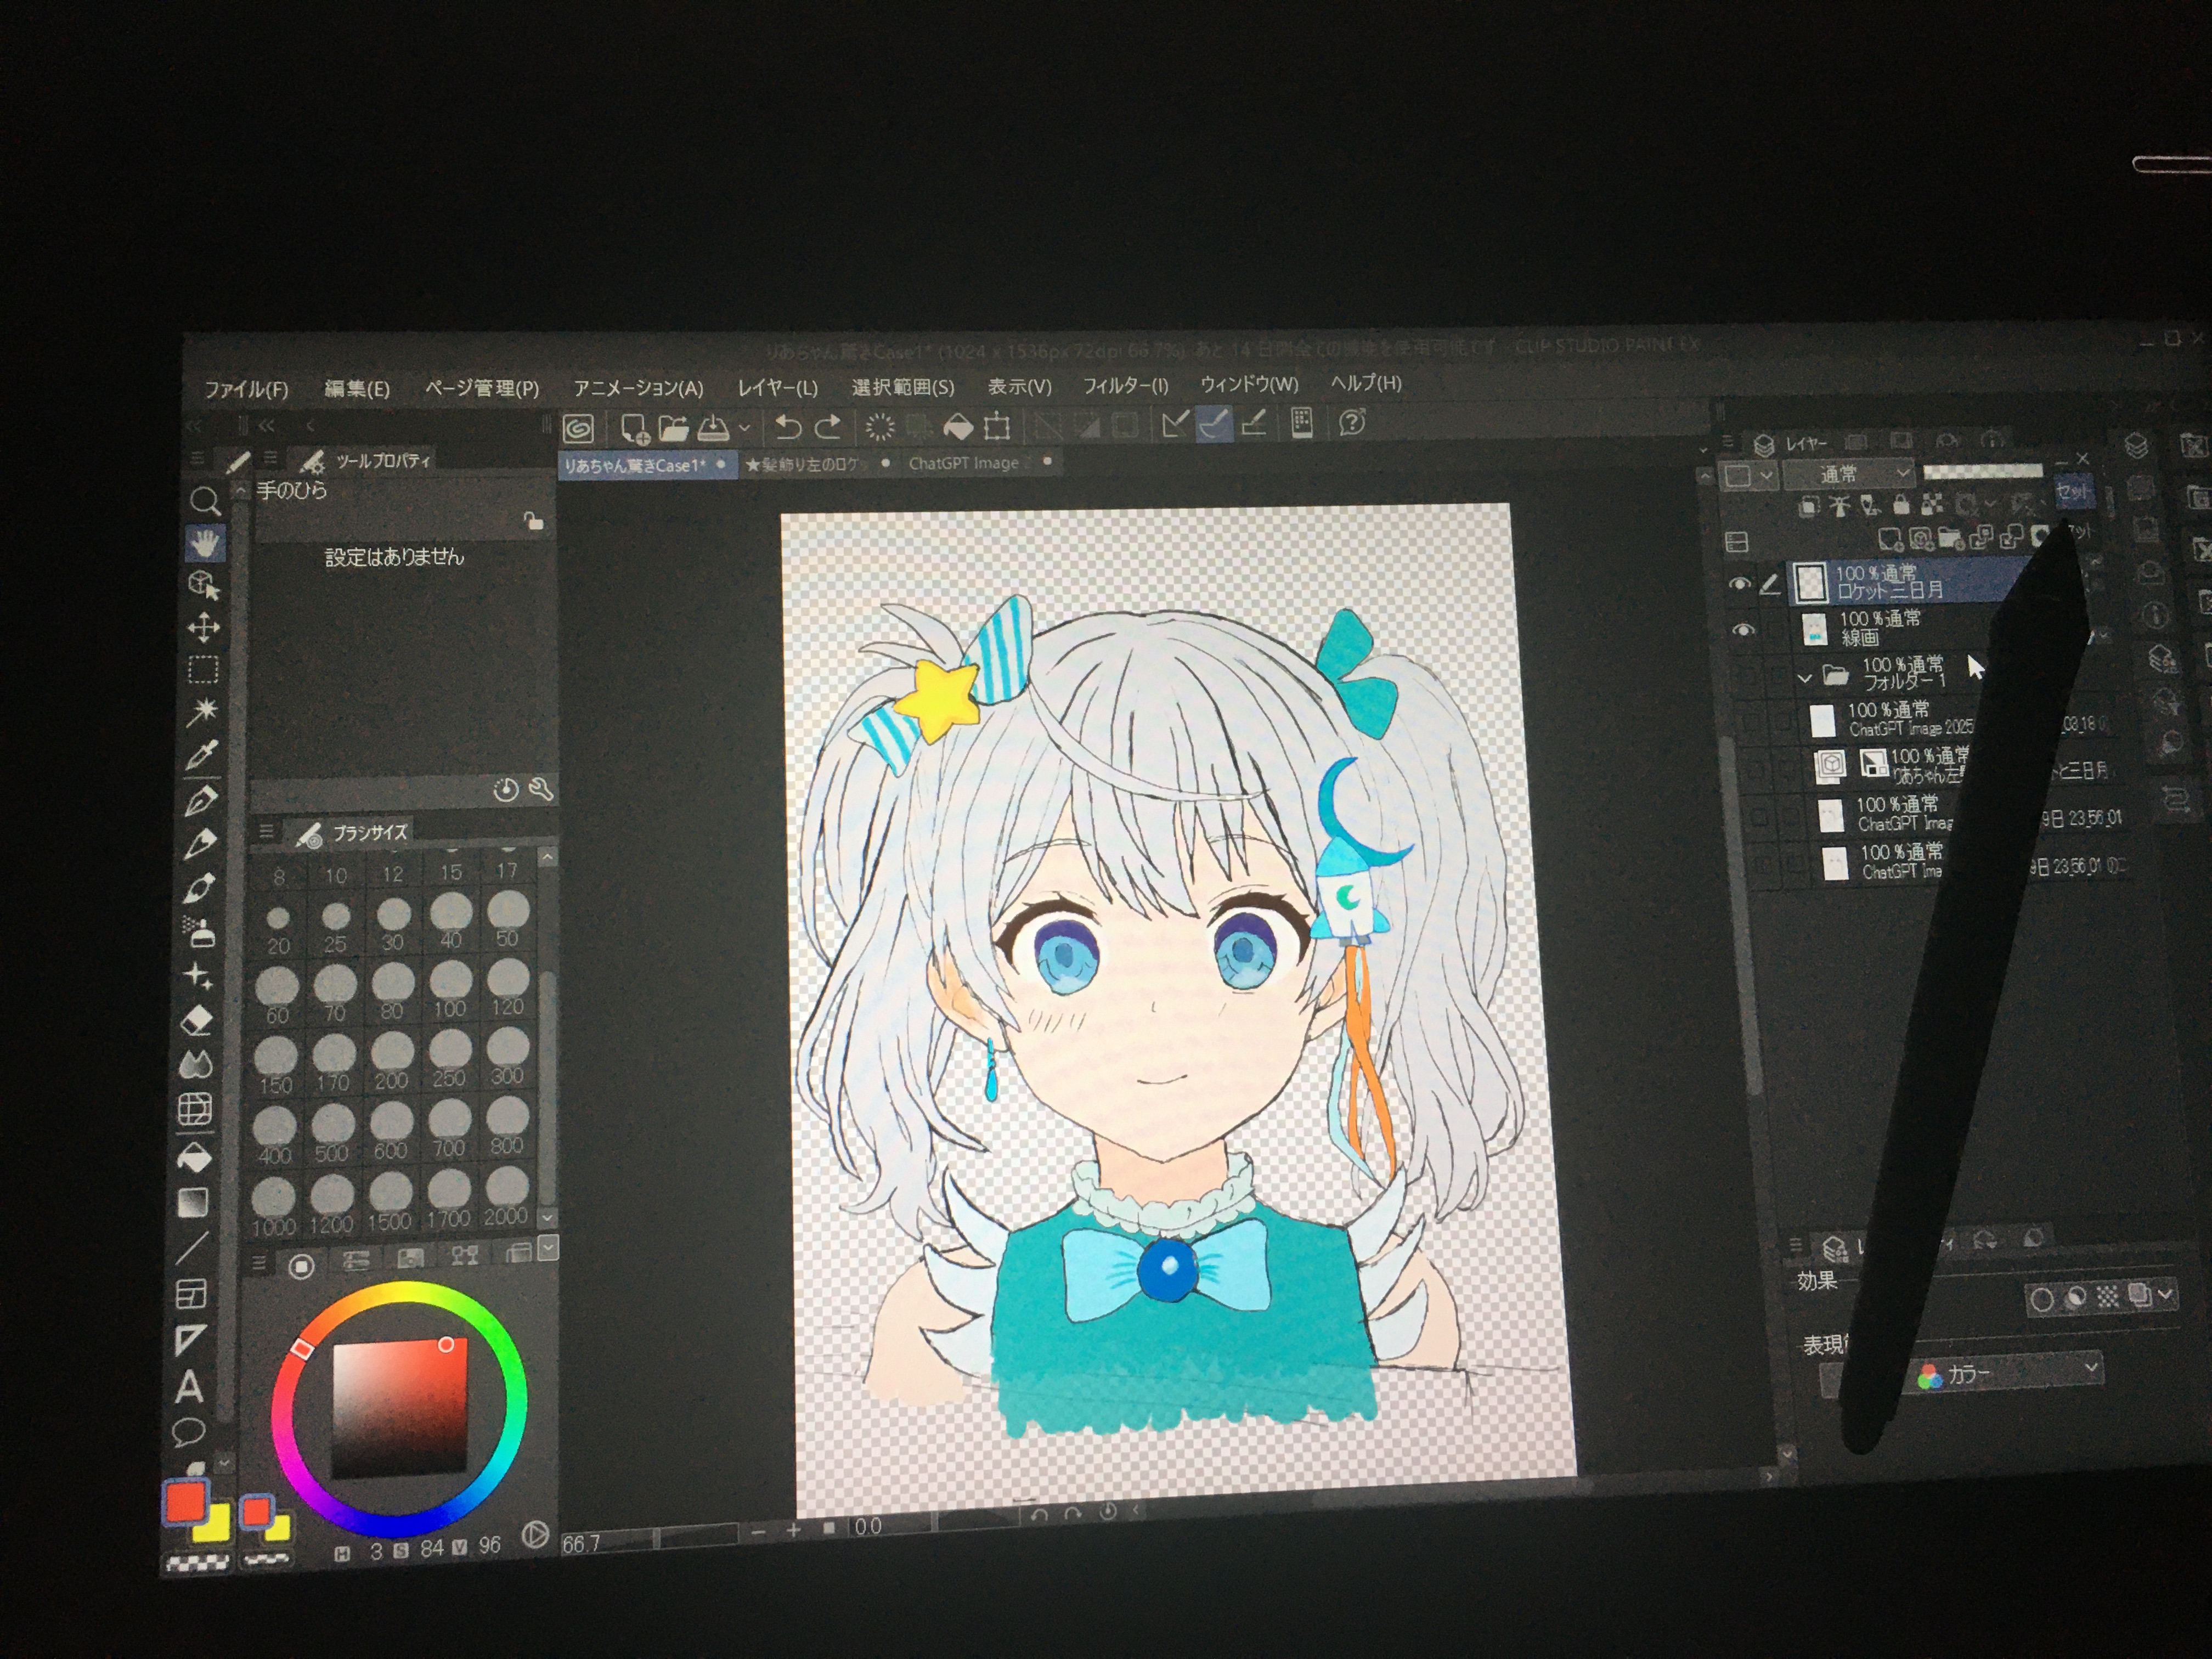Image resolution: width=2212 pixels, height=1659 pixels.
Task: Open Clip Studio launcher icon
Action: 578,429
